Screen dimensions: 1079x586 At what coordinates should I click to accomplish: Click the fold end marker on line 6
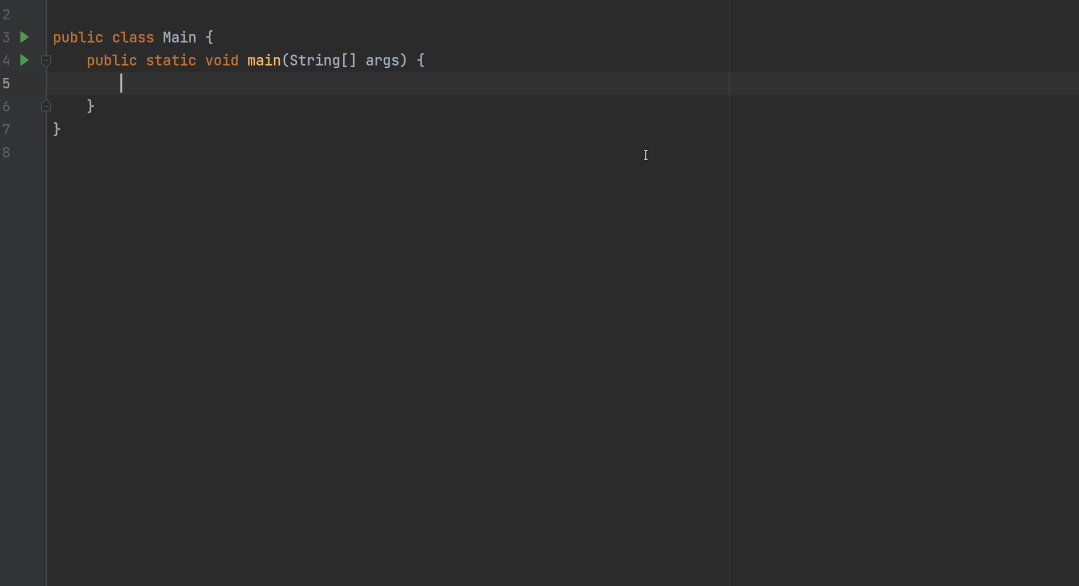46,106
